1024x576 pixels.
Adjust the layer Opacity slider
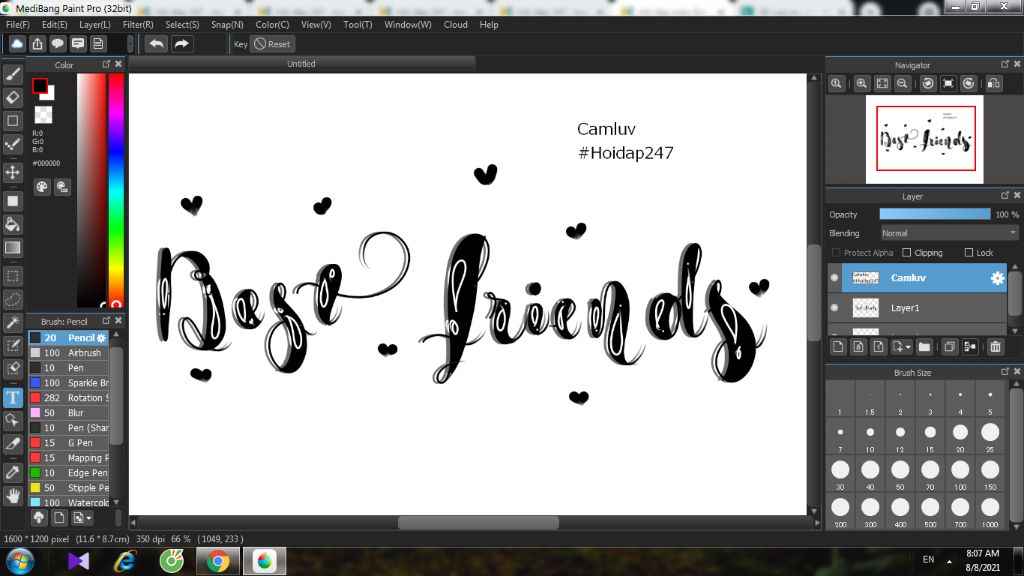pos(935,214)
